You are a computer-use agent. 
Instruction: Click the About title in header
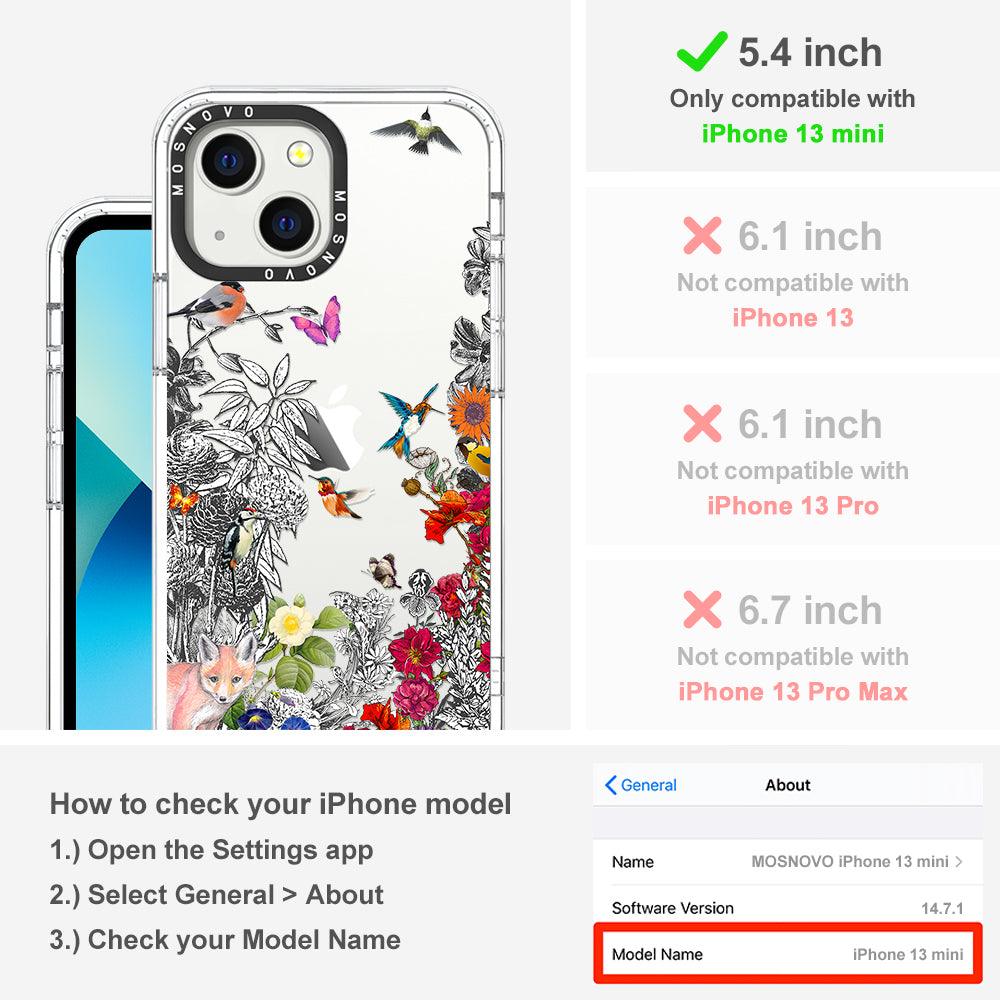point(788,785)
